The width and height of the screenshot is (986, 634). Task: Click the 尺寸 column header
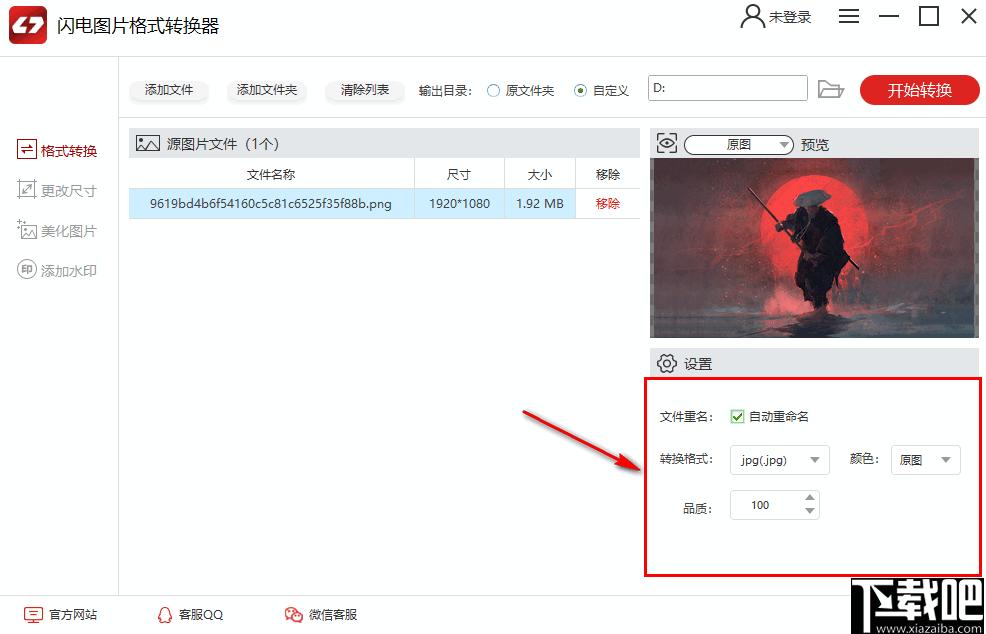click(458, 174)
